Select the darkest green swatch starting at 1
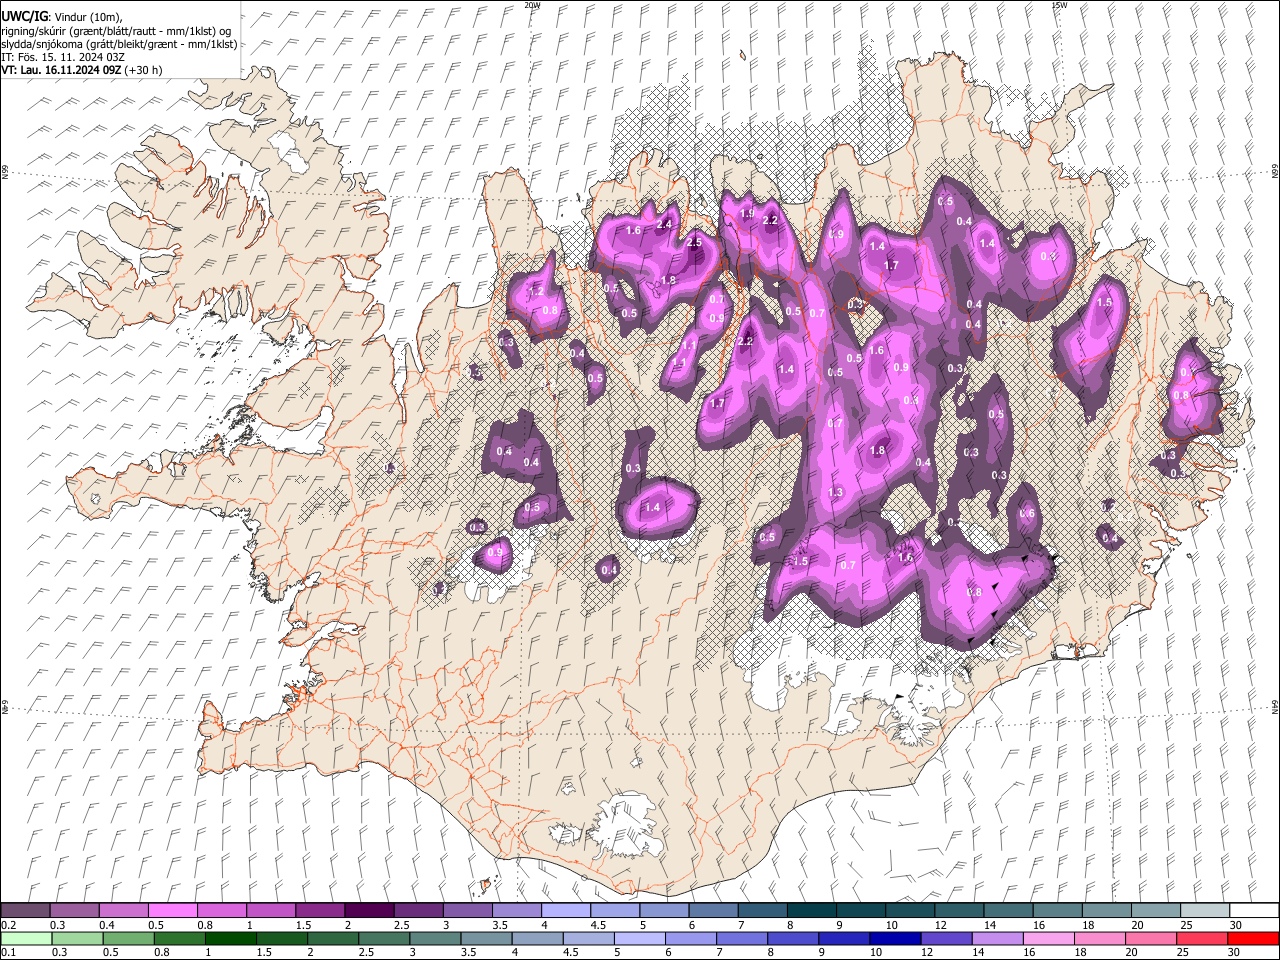1280x960 pixels. [230, 938]
